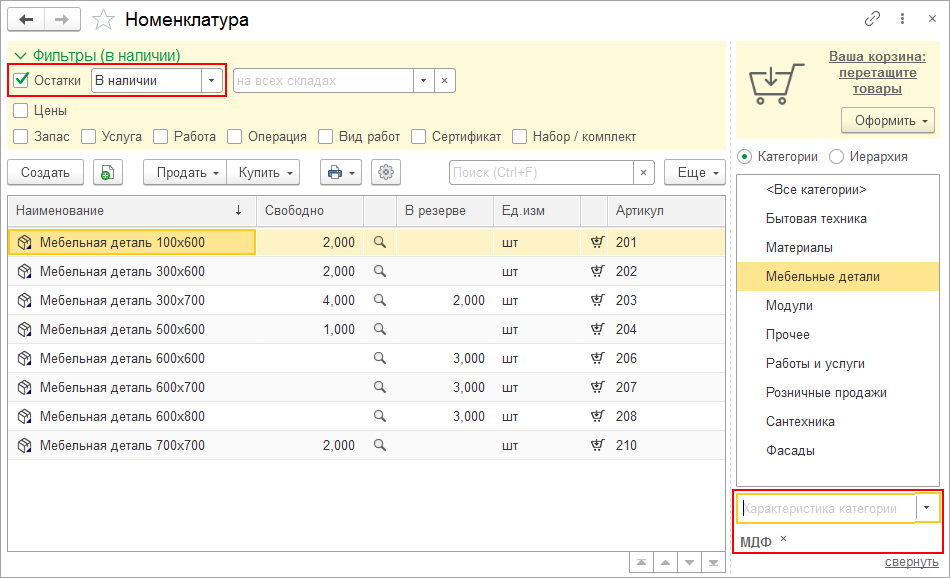The width and height of the screenshot is (950, 578).
Task: Select the Мебельные детали category
Action: point(838,276)
